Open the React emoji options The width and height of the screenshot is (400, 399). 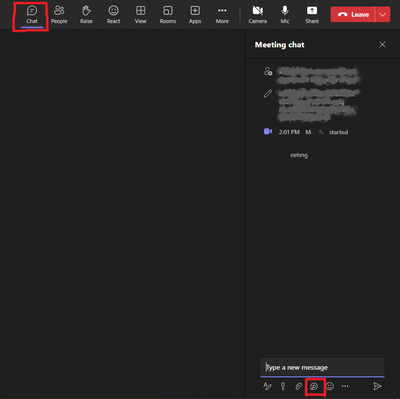(113, 15)
